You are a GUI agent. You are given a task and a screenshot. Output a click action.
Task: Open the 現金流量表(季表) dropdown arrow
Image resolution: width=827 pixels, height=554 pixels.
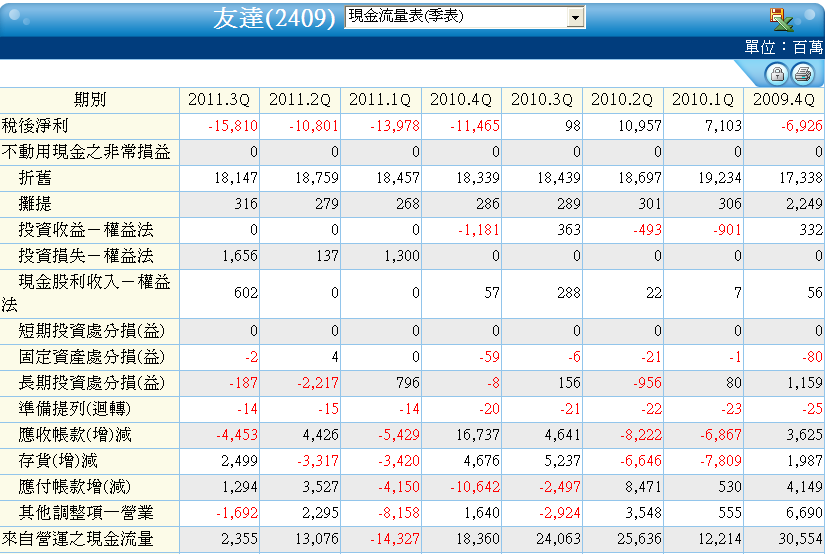point(575,17)
